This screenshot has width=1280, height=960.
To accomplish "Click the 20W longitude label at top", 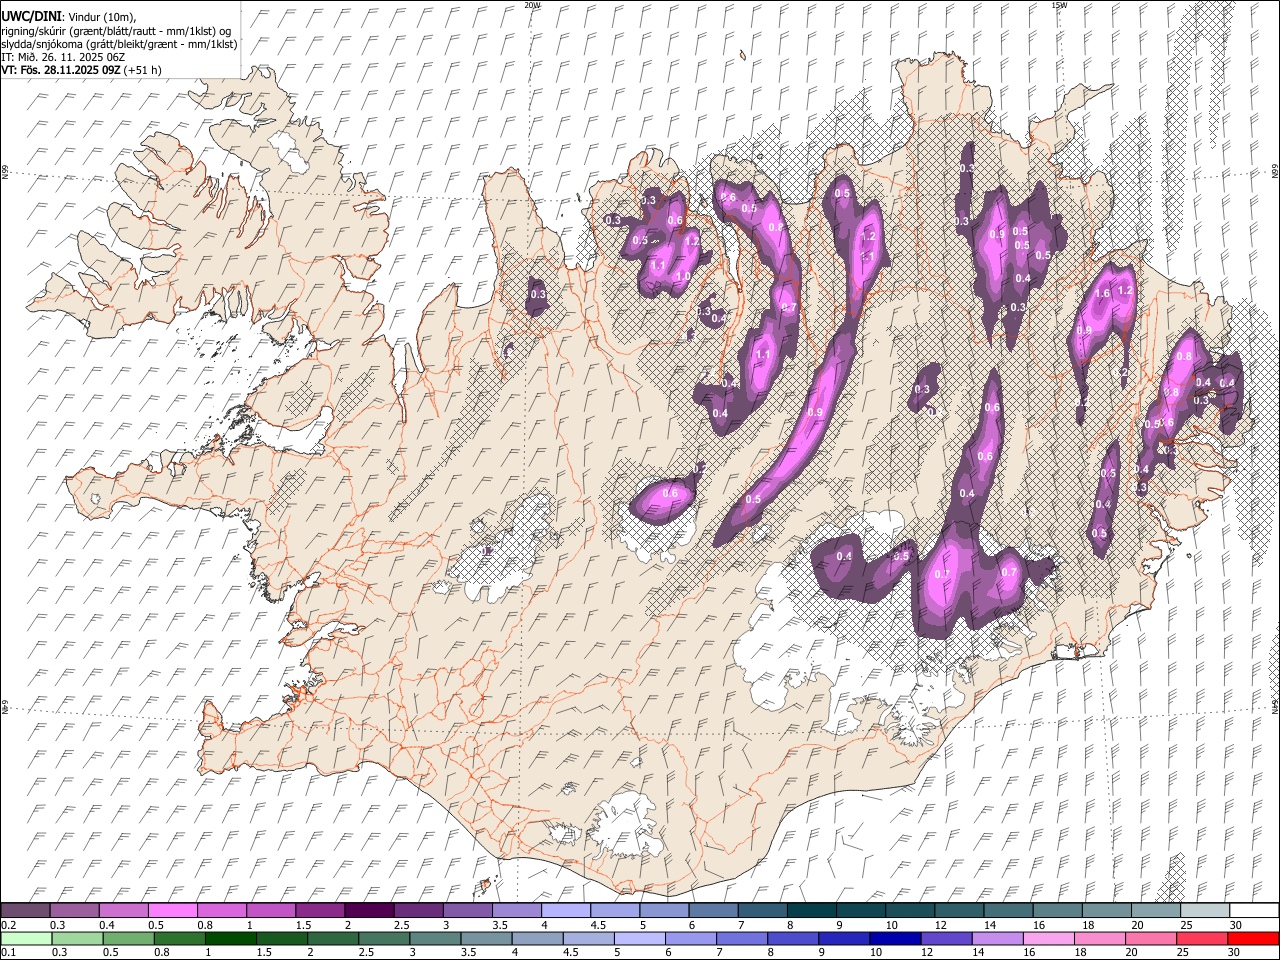I will 532,5.
